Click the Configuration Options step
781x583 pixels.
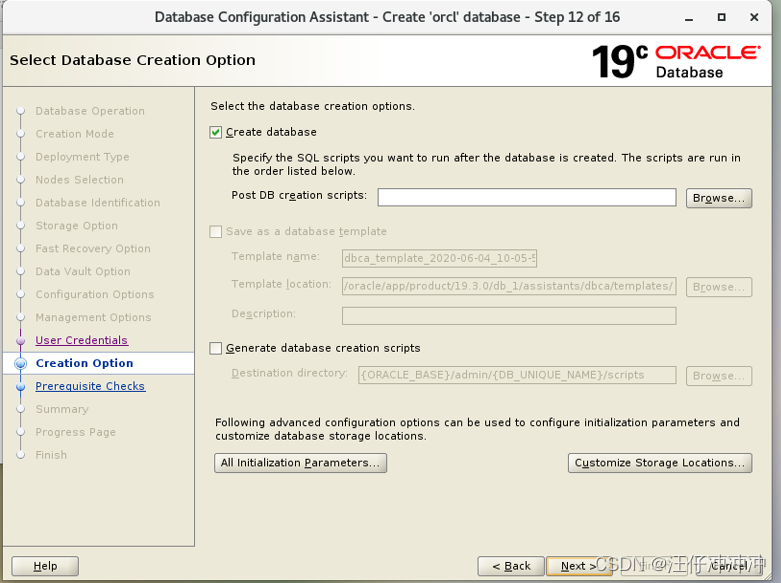95,294
